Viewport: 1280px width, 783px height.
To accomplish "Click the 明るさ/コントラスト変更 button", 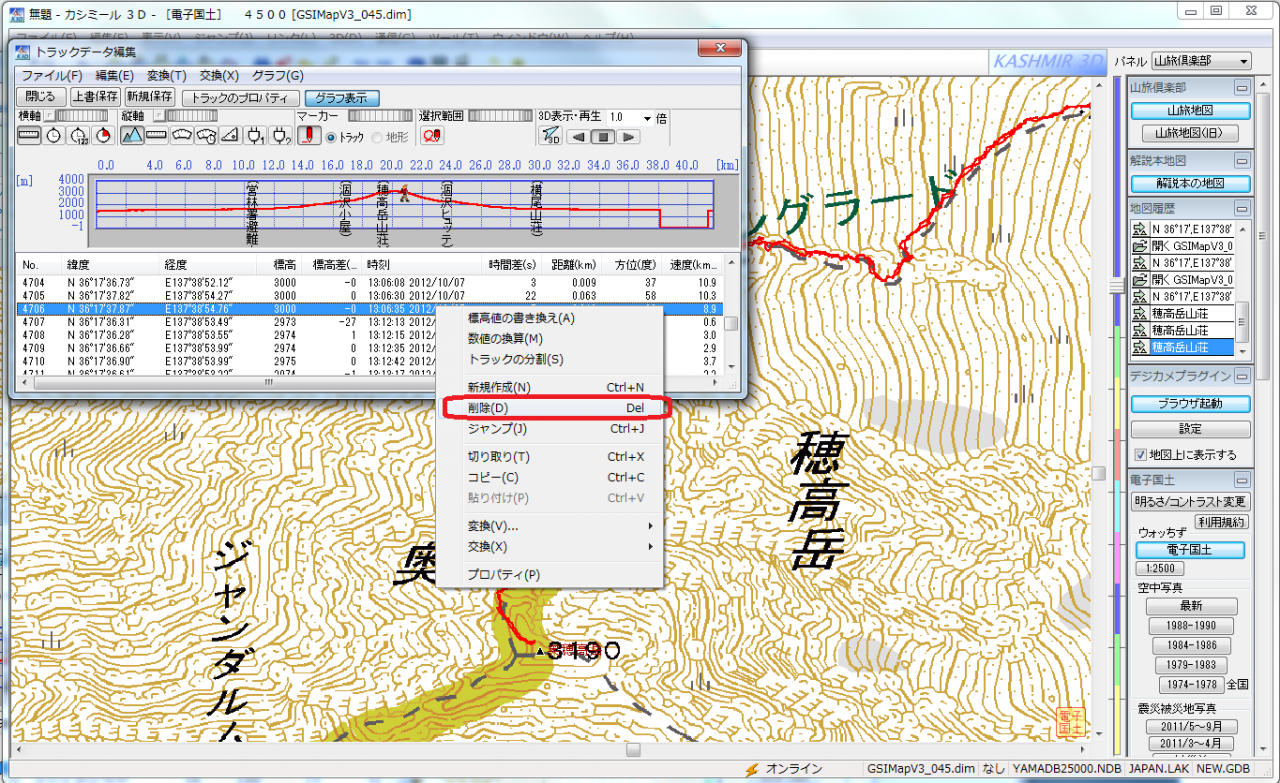I will (1190, 501).
